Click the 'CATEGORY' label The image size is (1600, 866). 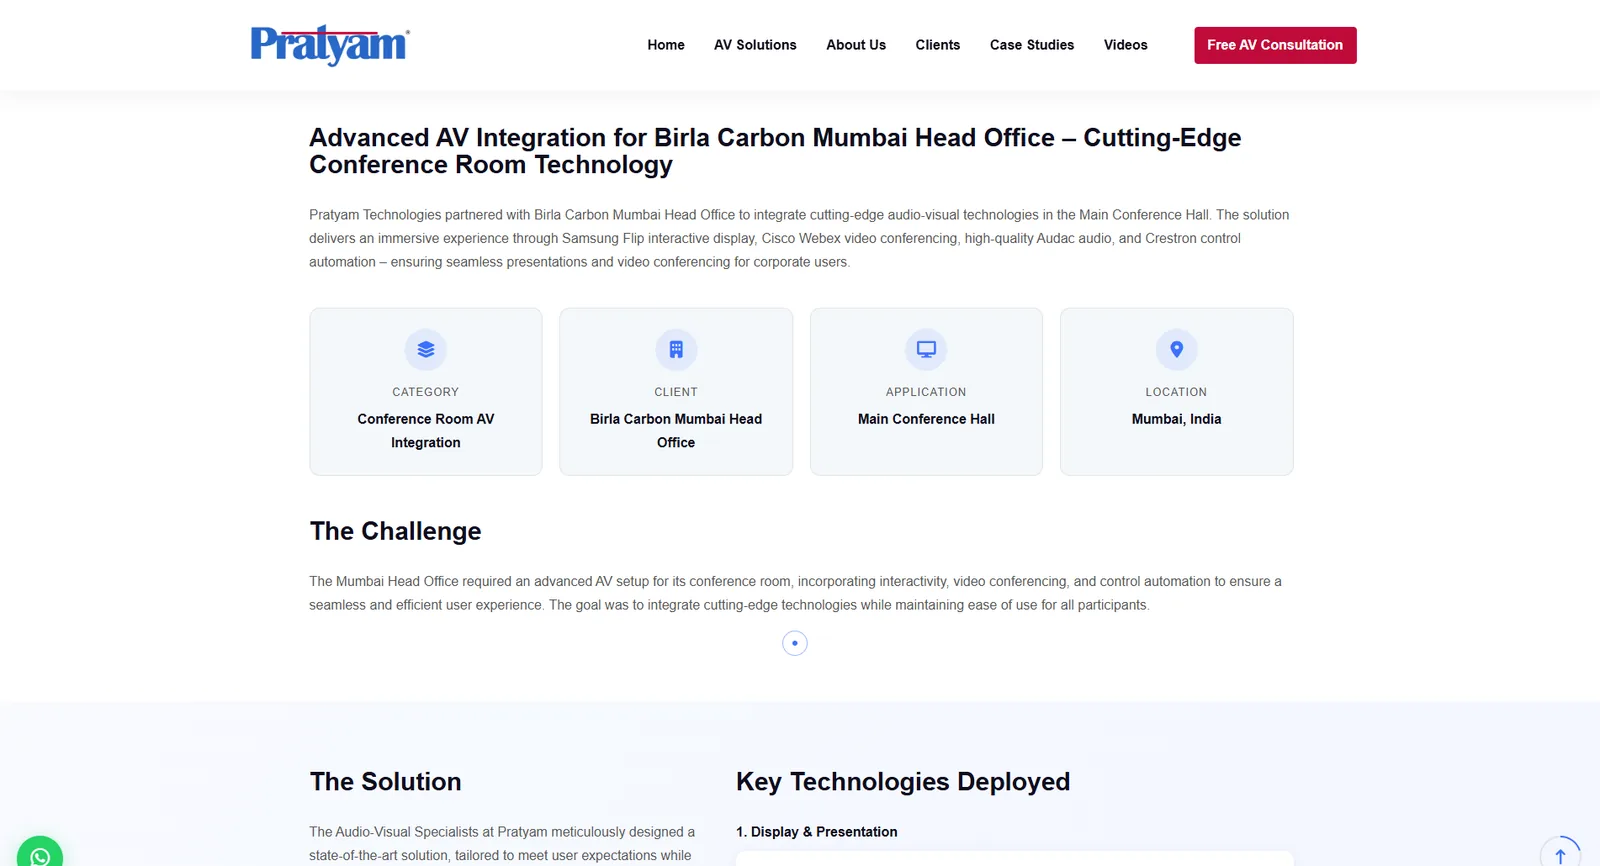pyautogui.click(x=426, y=392)
